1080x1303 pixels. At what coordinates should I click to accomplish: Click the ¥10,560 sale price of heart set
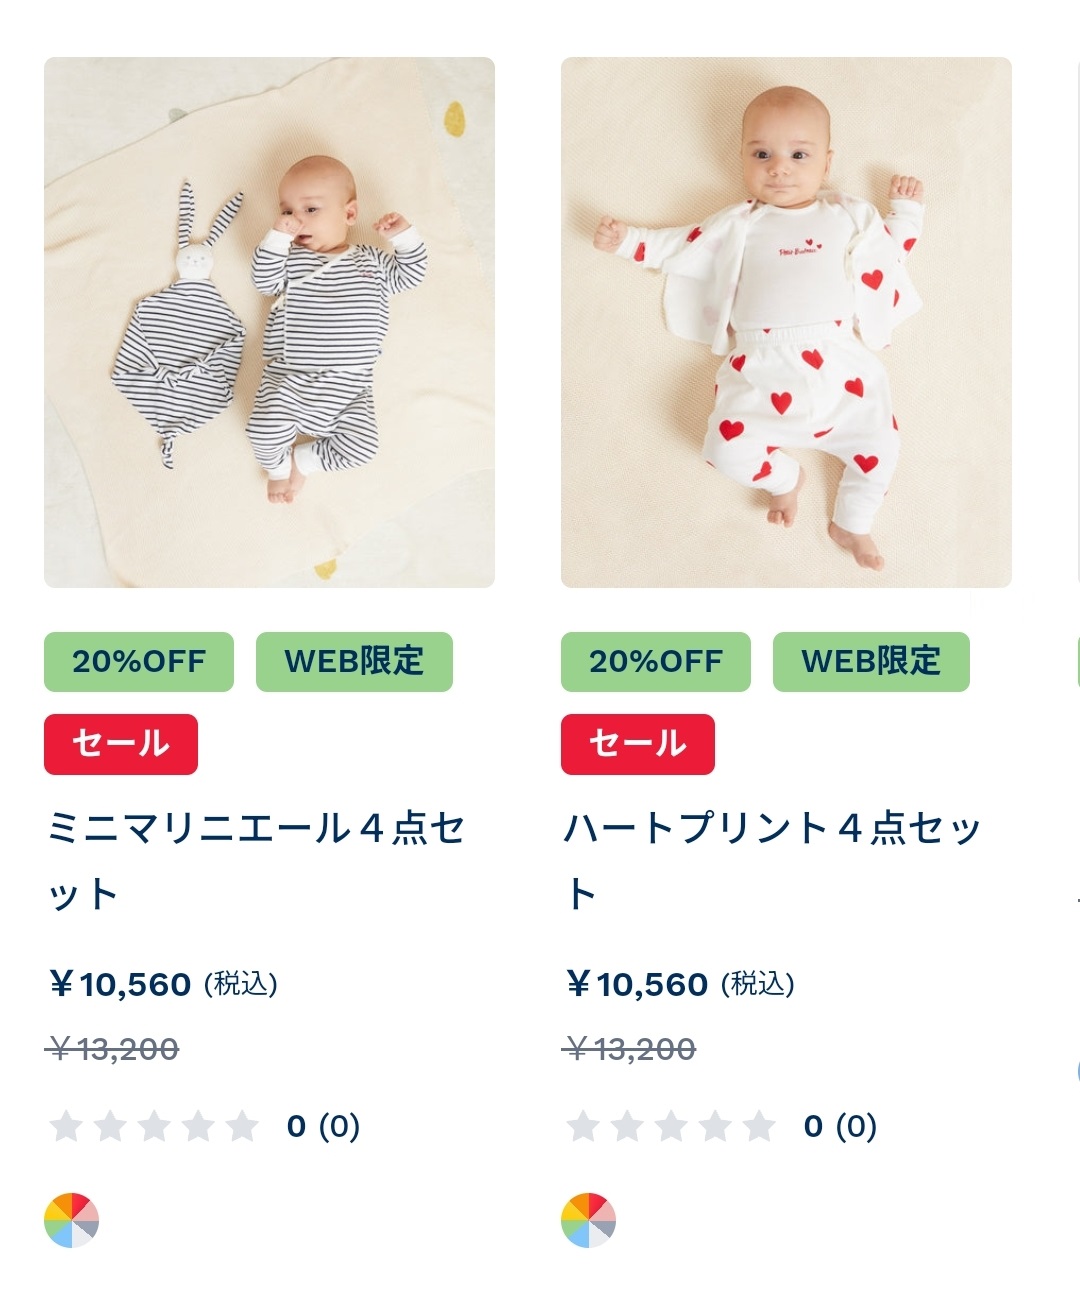[637, 985]
